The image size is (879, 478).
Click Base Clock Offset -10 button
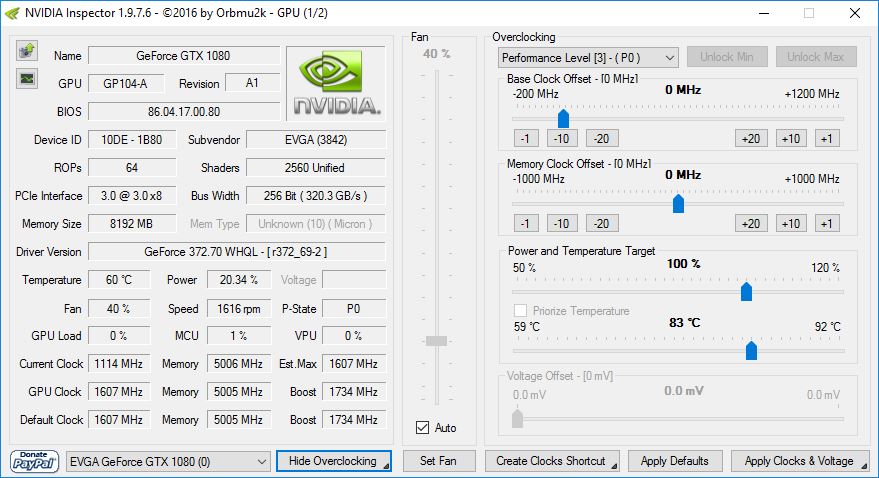tap(562, 138)
